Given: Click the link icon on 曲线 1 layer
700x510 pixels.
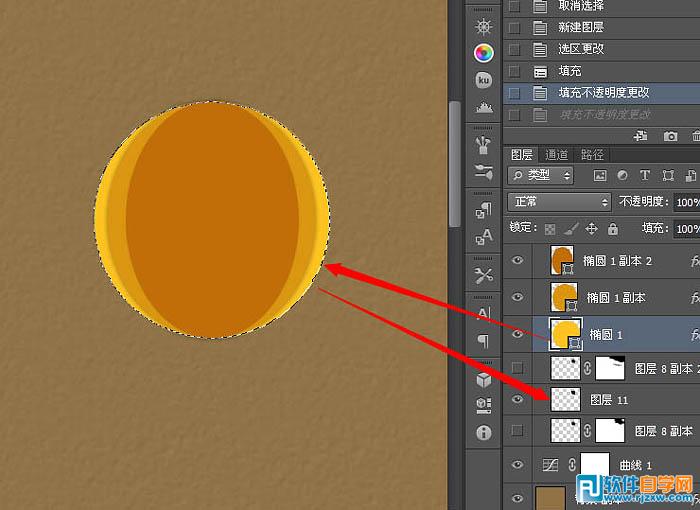Looking at the screenshot, I should pos(572,465).
